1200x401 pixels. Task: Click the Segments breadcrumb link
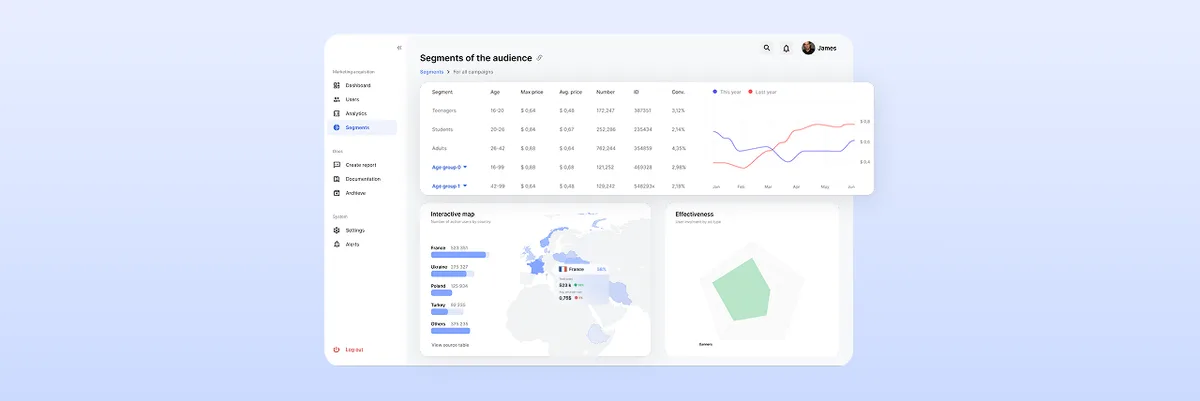pos(432,72)
